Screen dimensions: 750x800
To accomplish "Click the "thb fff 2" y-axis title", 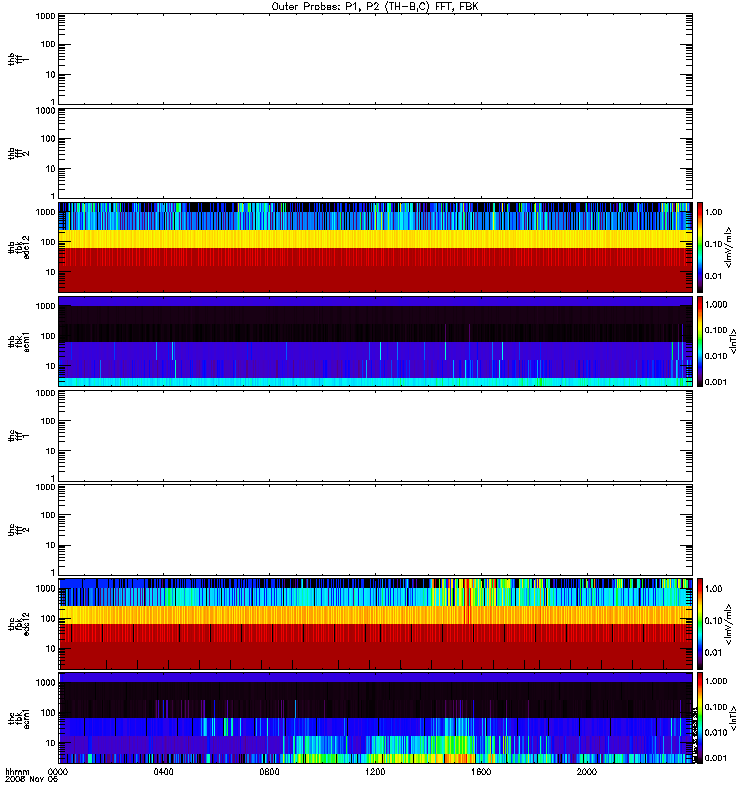I will tap(18, 153).
